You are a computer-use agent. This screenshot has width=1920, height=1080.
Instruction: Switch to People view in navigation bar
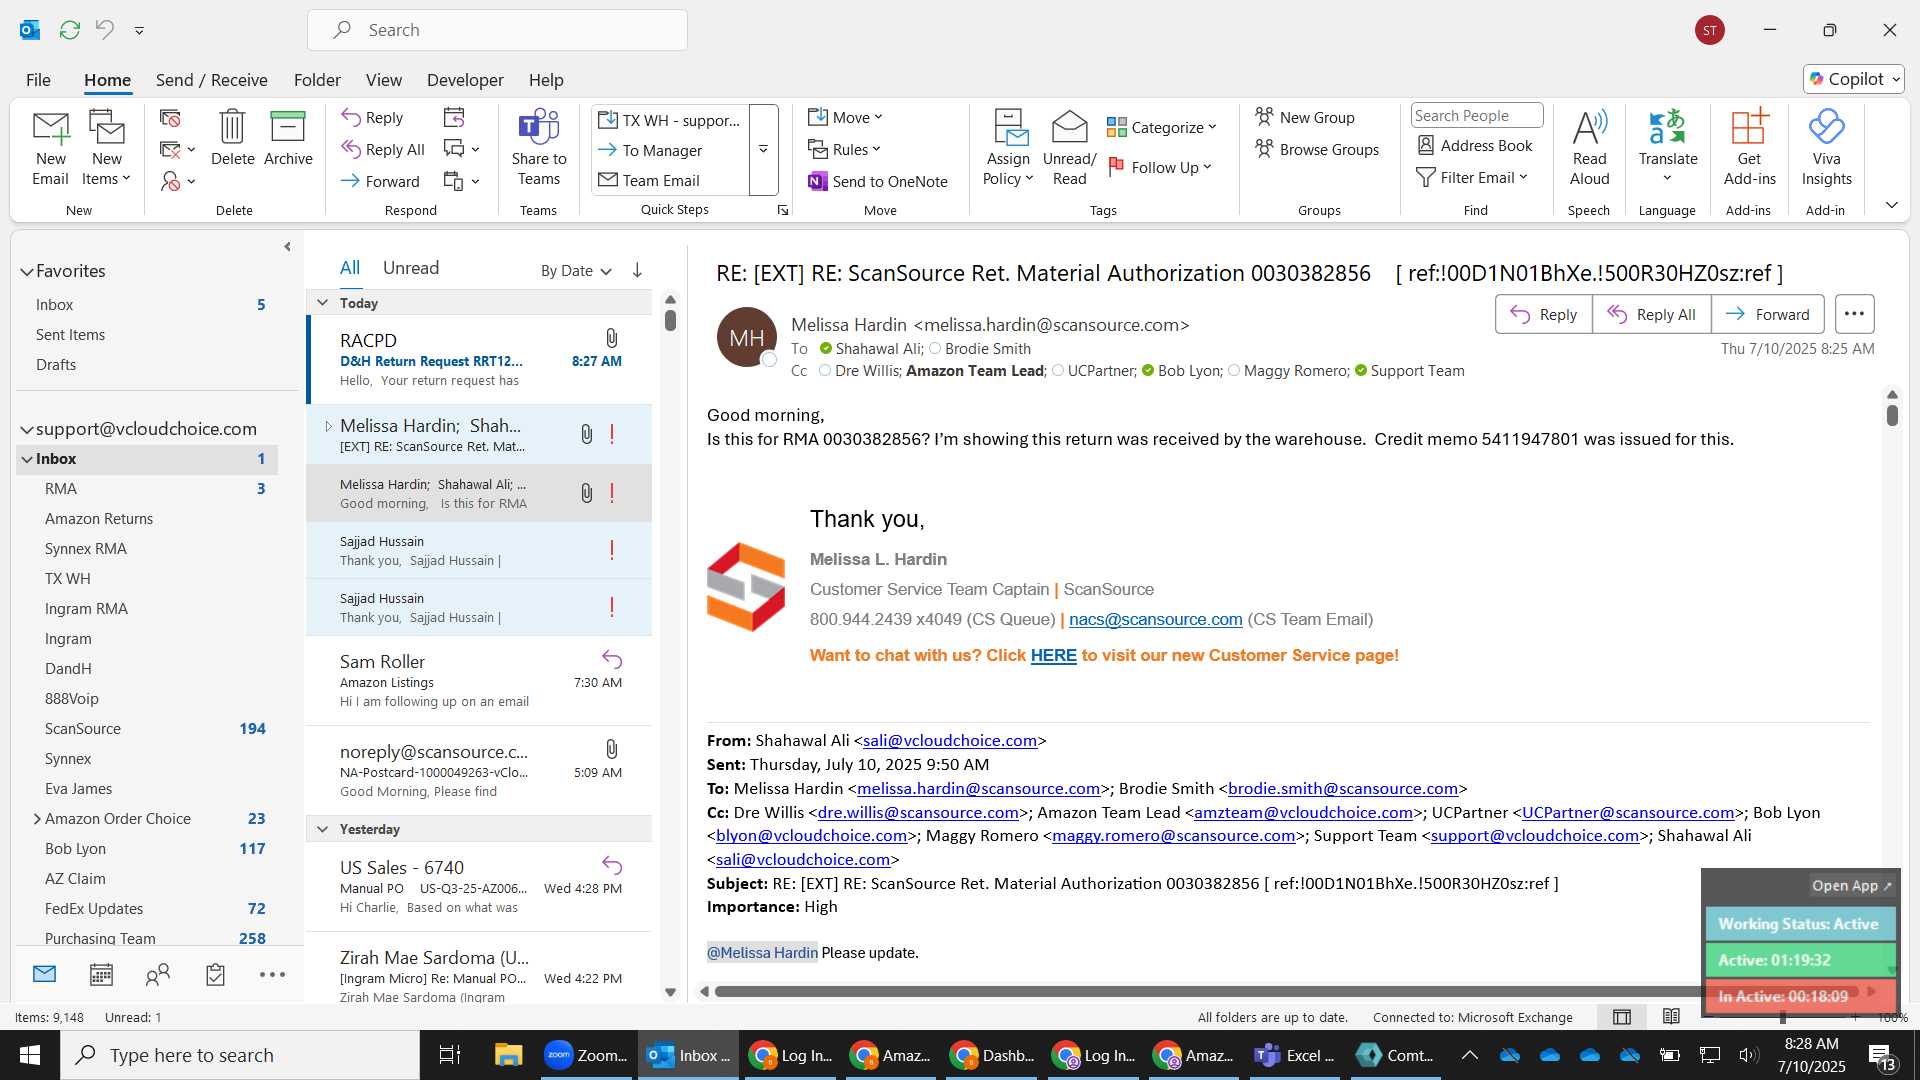[x=158, y=974]
